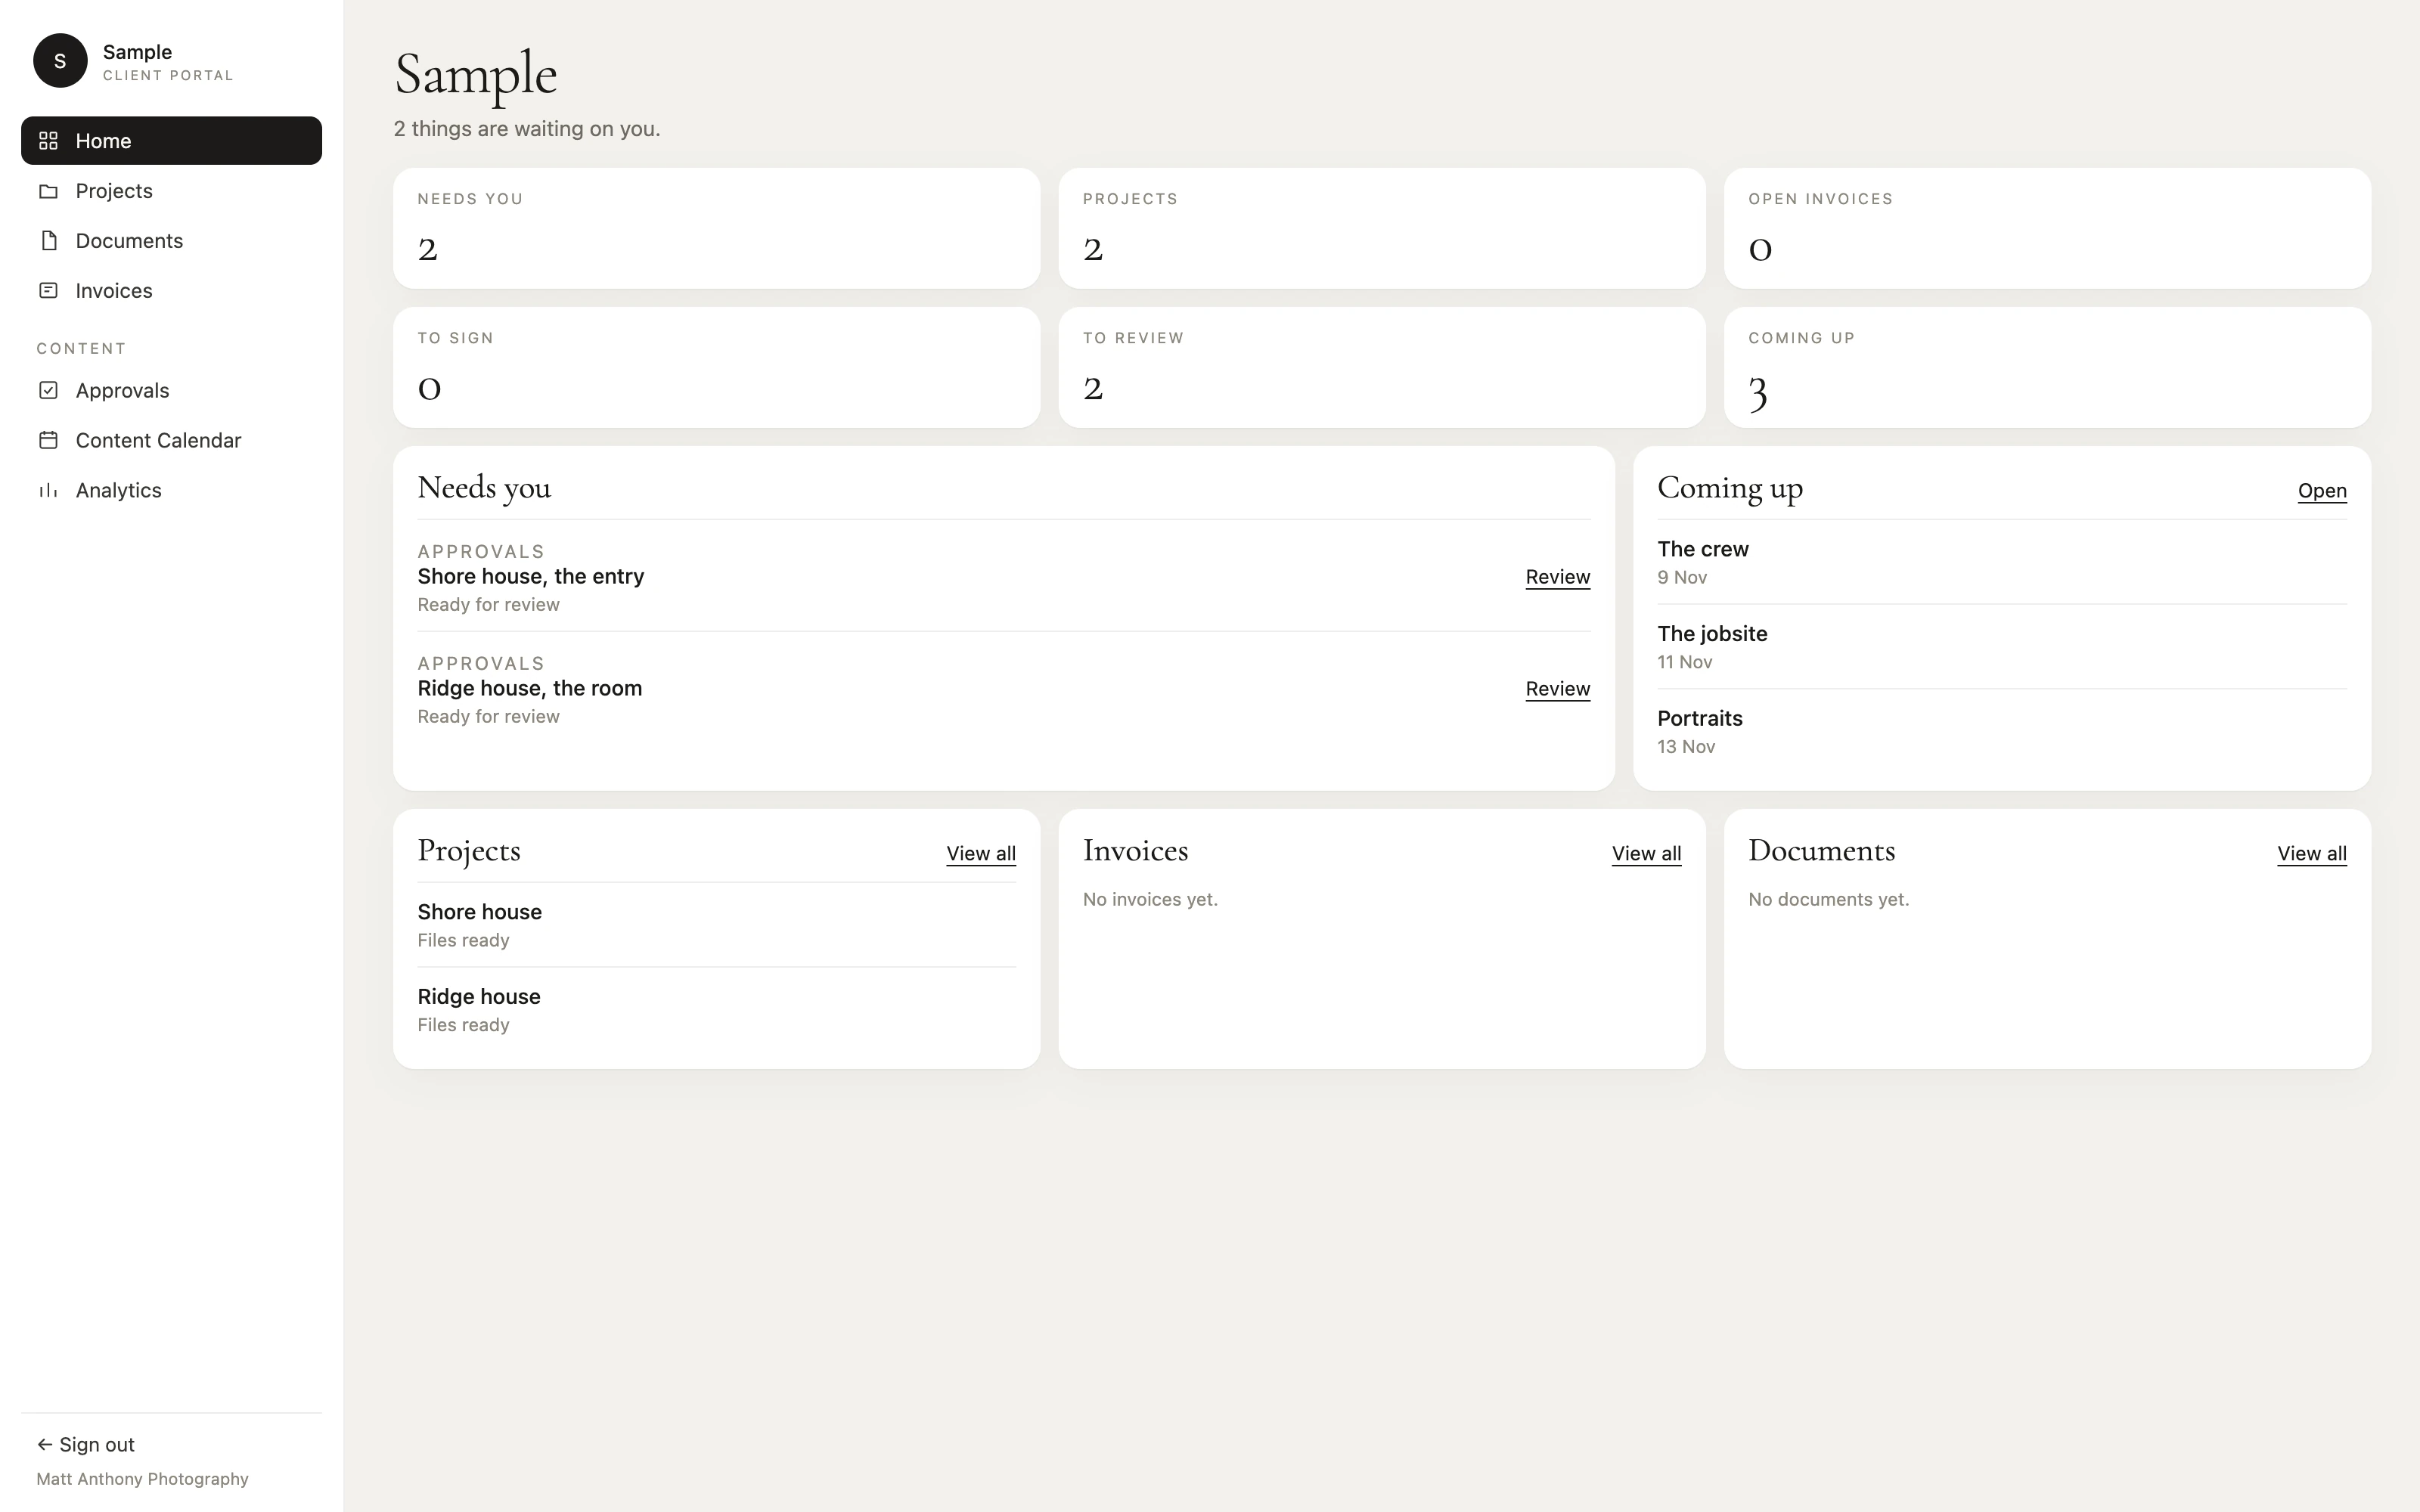Click the Sample page heading
This screenshot has height=1512, width=2420.
click(475, 76)
